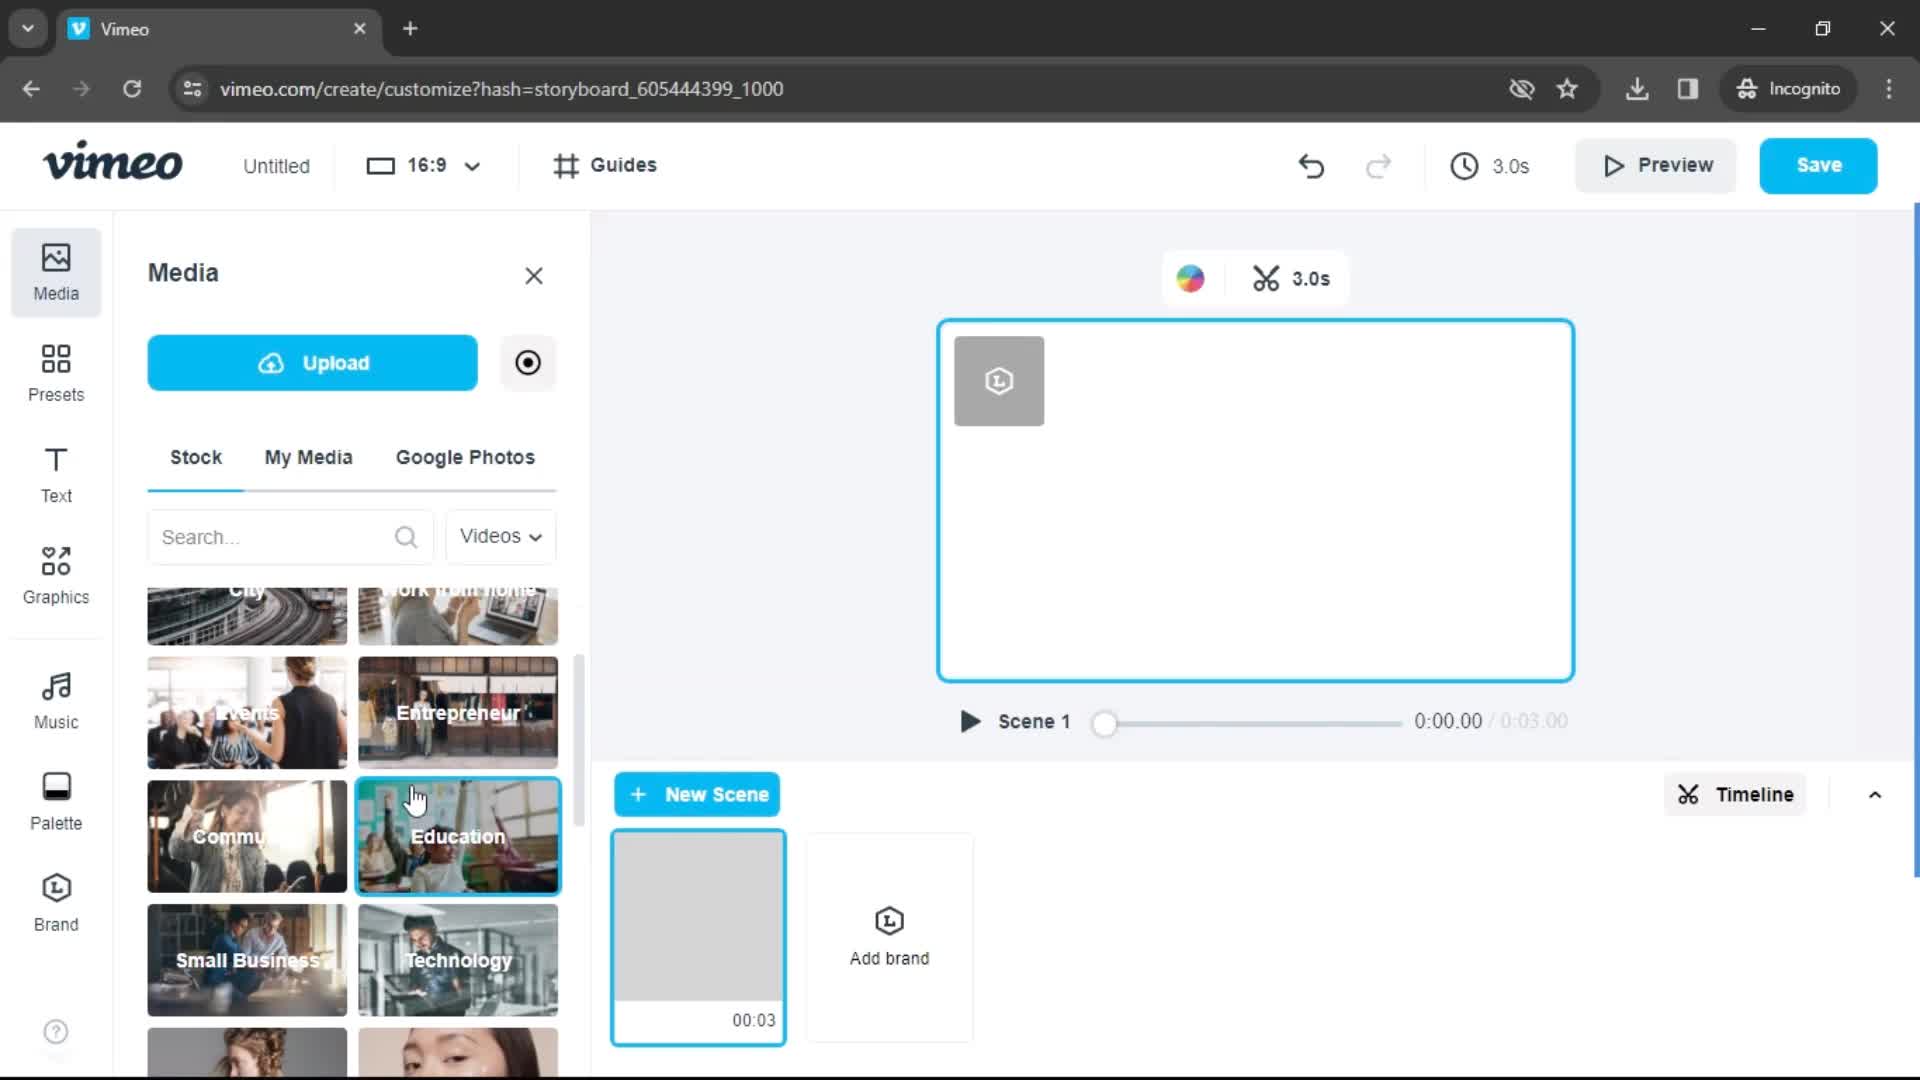The width and height of the screenshot is (1920, 1080).
Task: Open the video duration clock (3.0s)
Action: 1489,166
